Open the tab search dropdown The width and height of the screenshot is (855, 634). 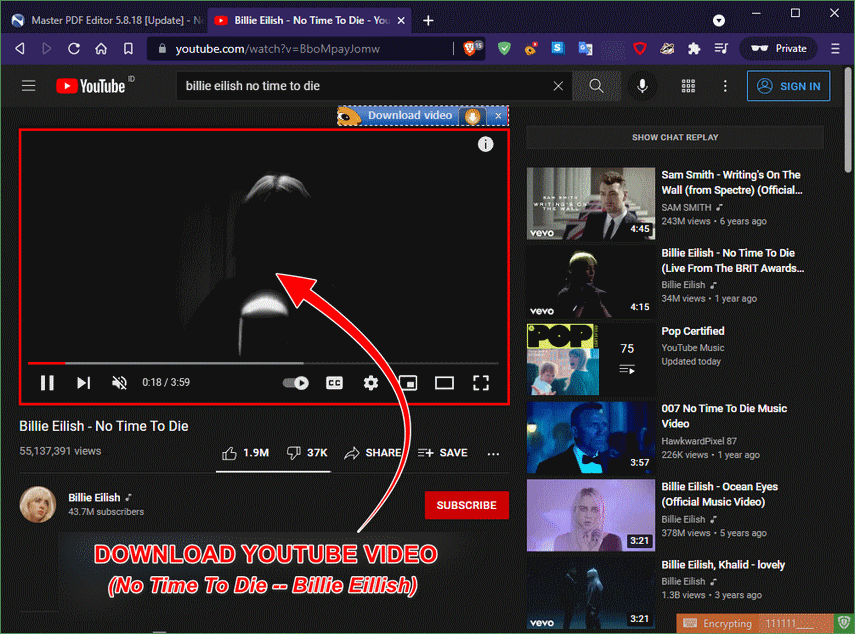(719, 21)
